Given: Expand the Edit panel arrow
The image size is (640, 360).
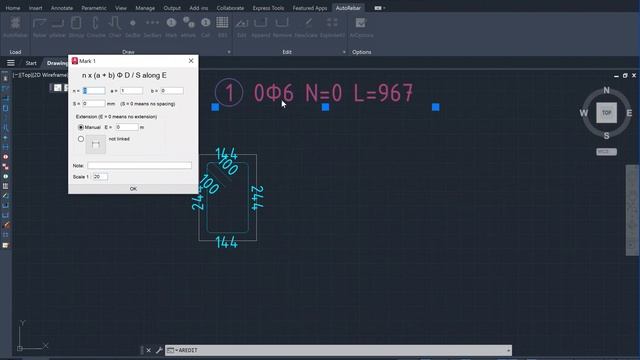Looking at the screenshot, I should point(344,52).
